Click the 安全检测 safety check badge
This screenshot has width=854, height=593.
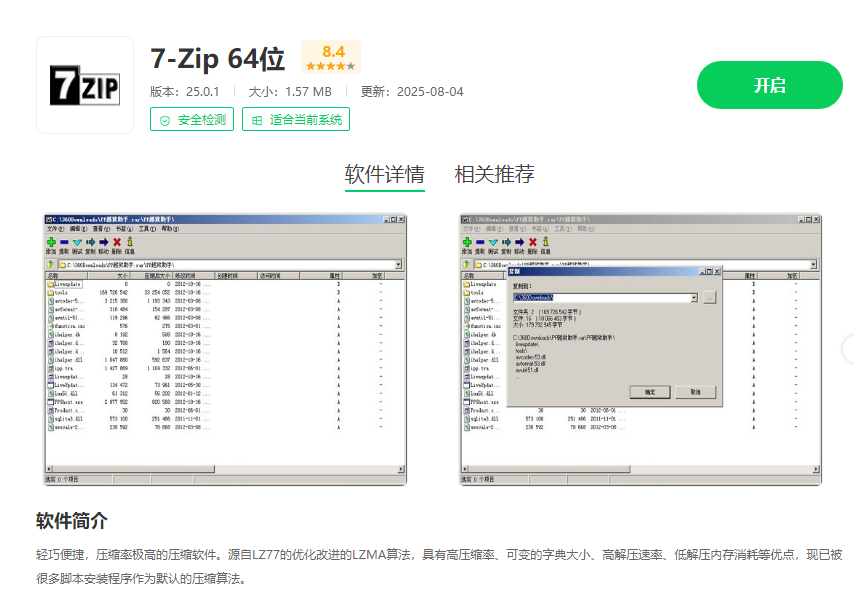coord(191,118)
